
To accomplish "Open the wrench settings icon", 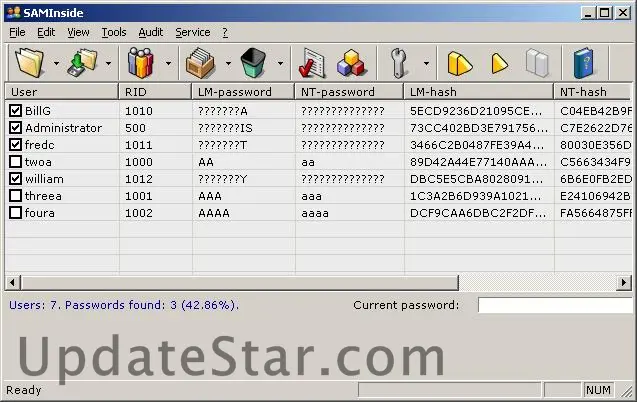I will pyautogui.click(x=399, y=63).
